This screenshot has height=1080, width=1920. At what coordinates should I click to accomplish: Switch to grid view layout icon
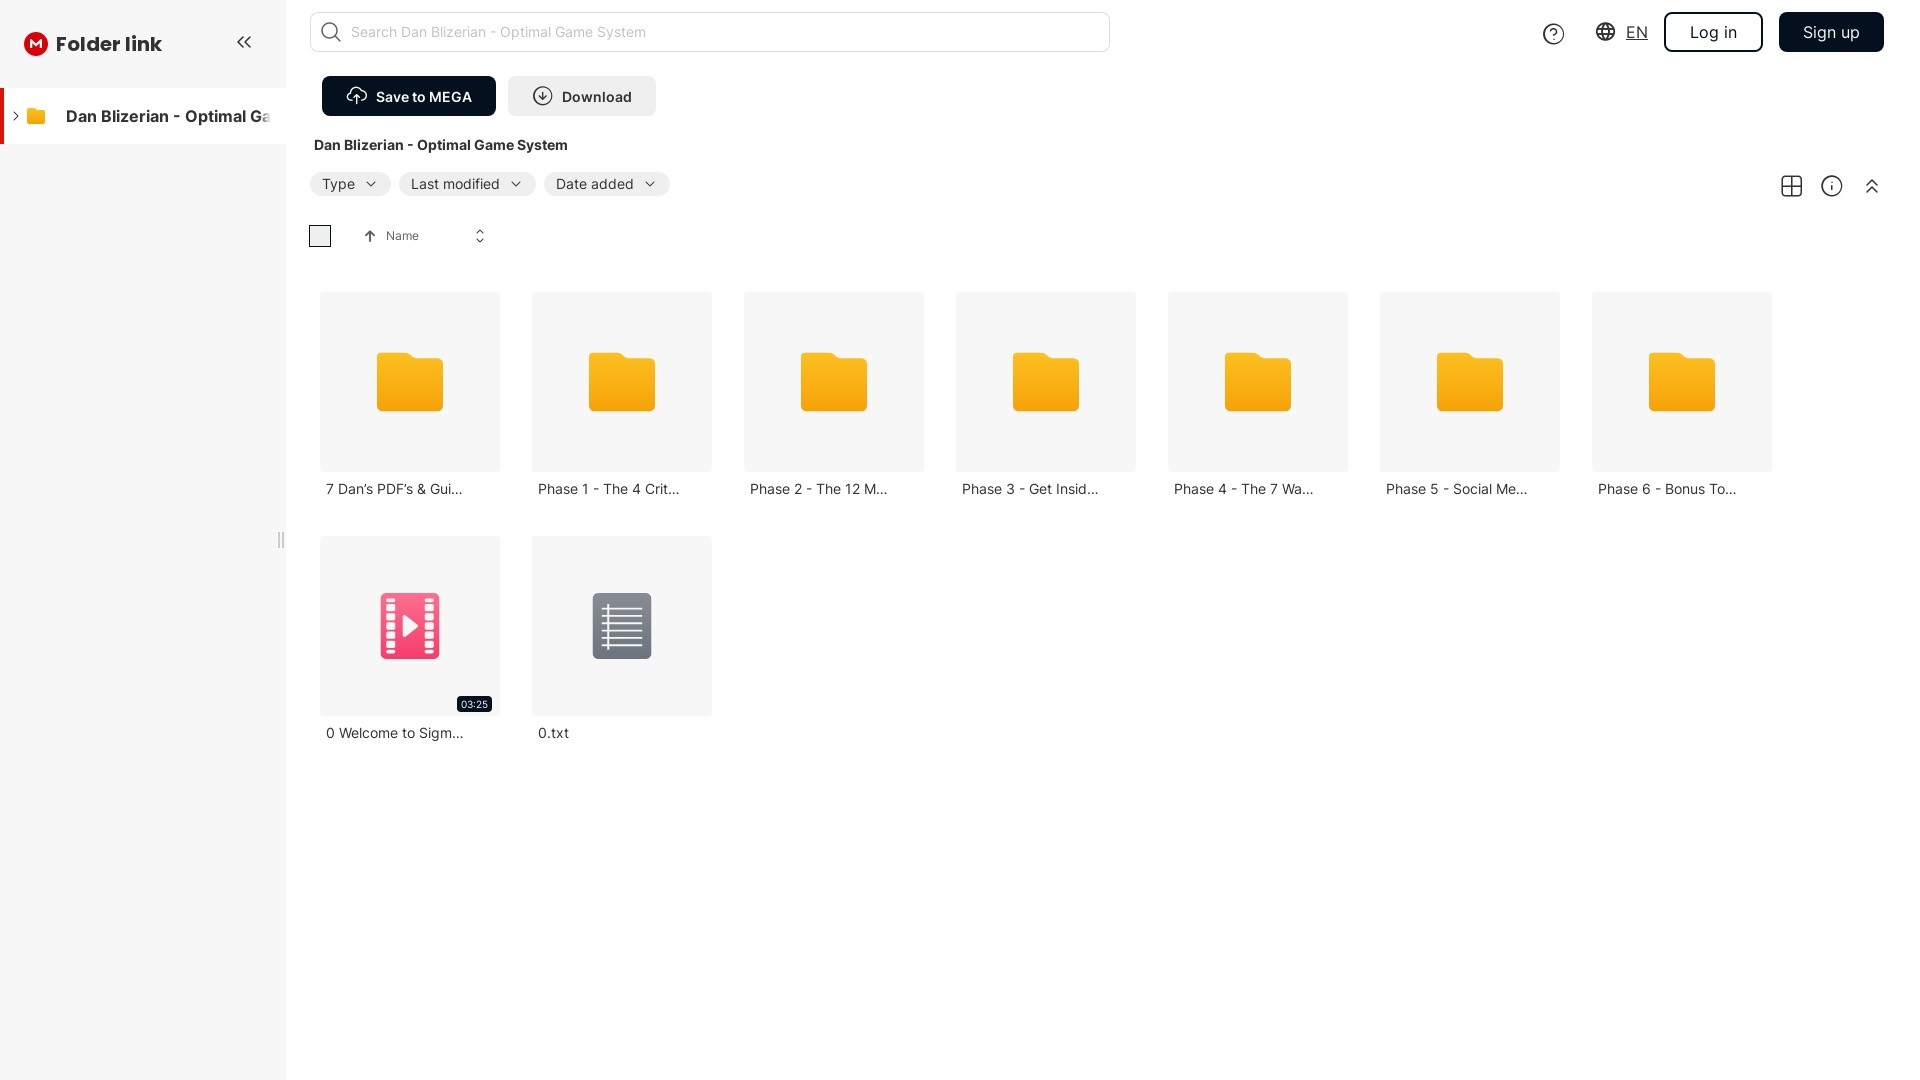point(1791,186)
